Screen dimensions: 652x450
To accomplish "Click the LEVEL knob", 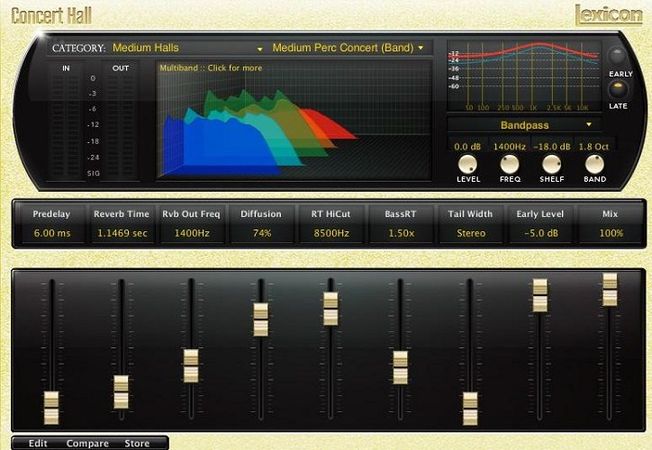I will pyautogui.click(x=468, y=165).
